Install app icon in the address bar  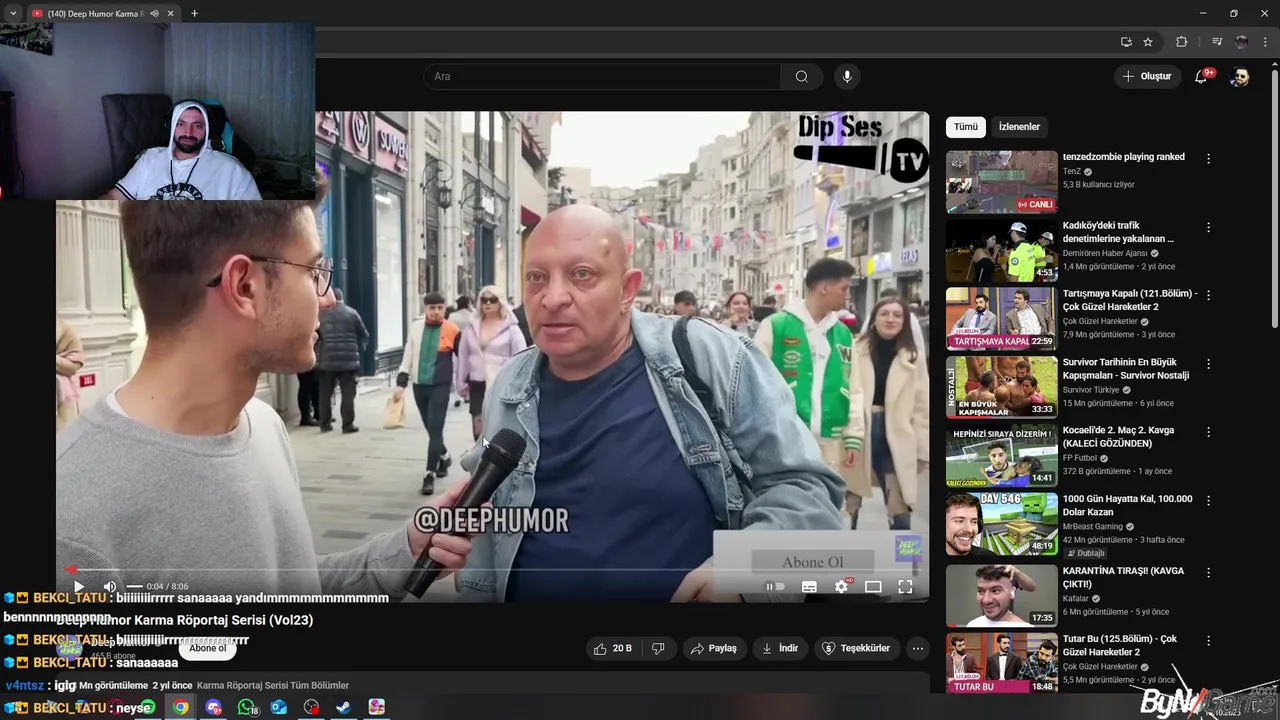coord(1126,42)
